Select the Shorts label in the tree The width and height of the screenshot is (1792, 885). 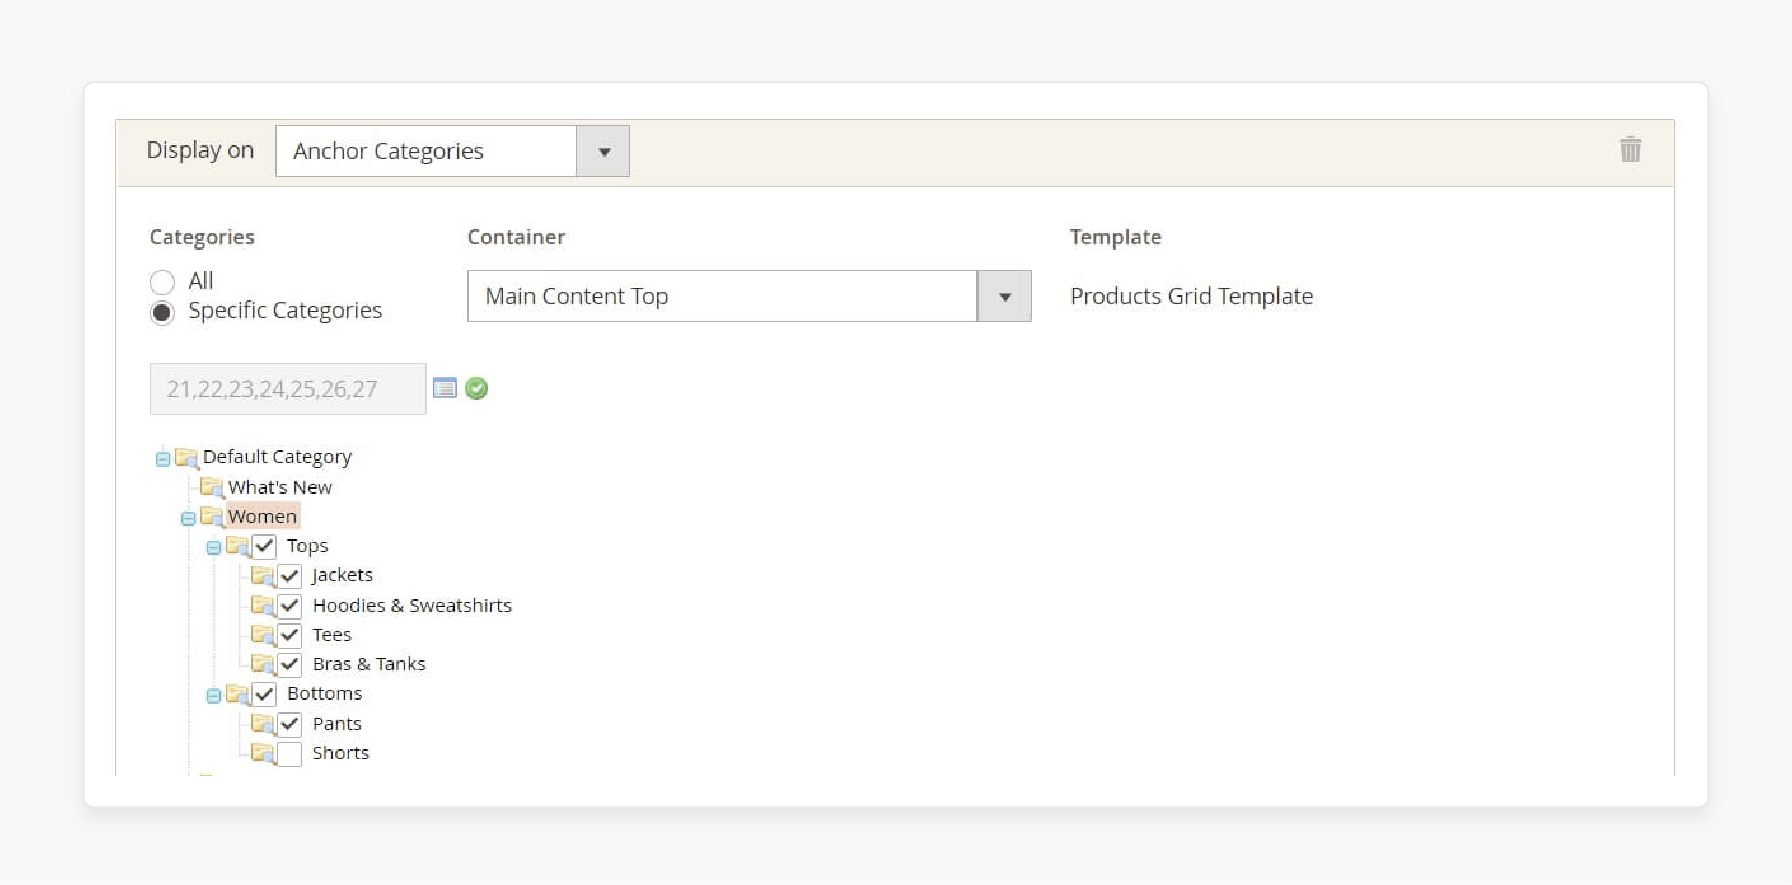click(x=341, y=752)
